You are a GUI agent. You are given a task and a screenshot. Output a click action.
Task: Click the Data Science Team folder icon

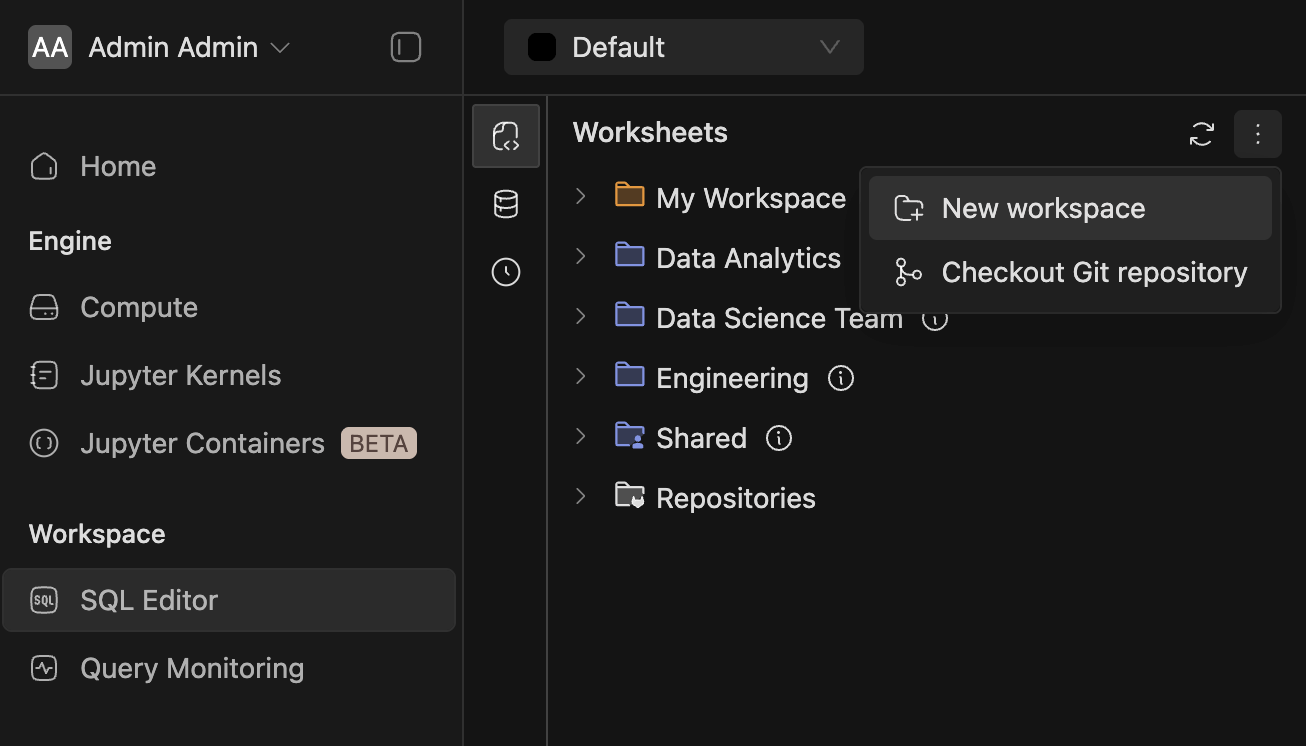(x=630, y=314)
